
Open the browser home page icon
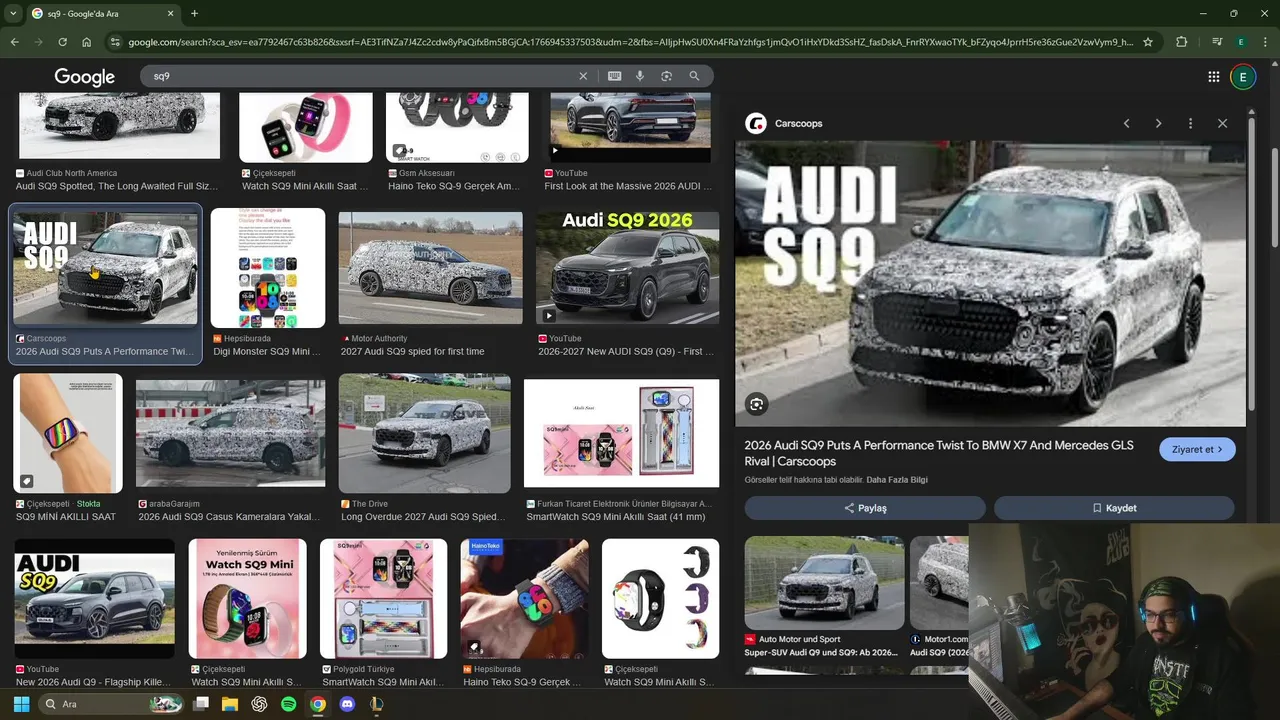point(87,42)
